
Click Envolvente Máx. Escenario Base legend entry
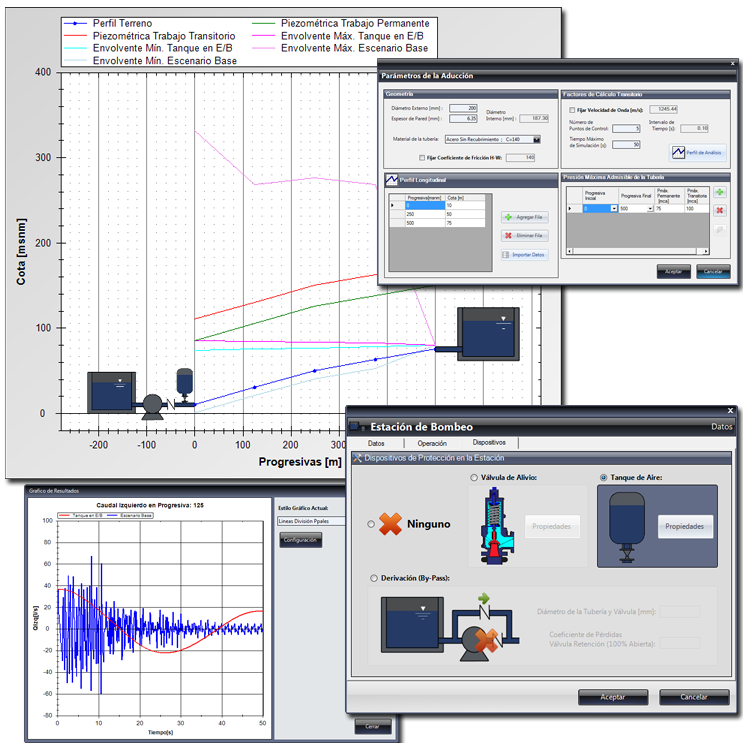tap(340, 48)
